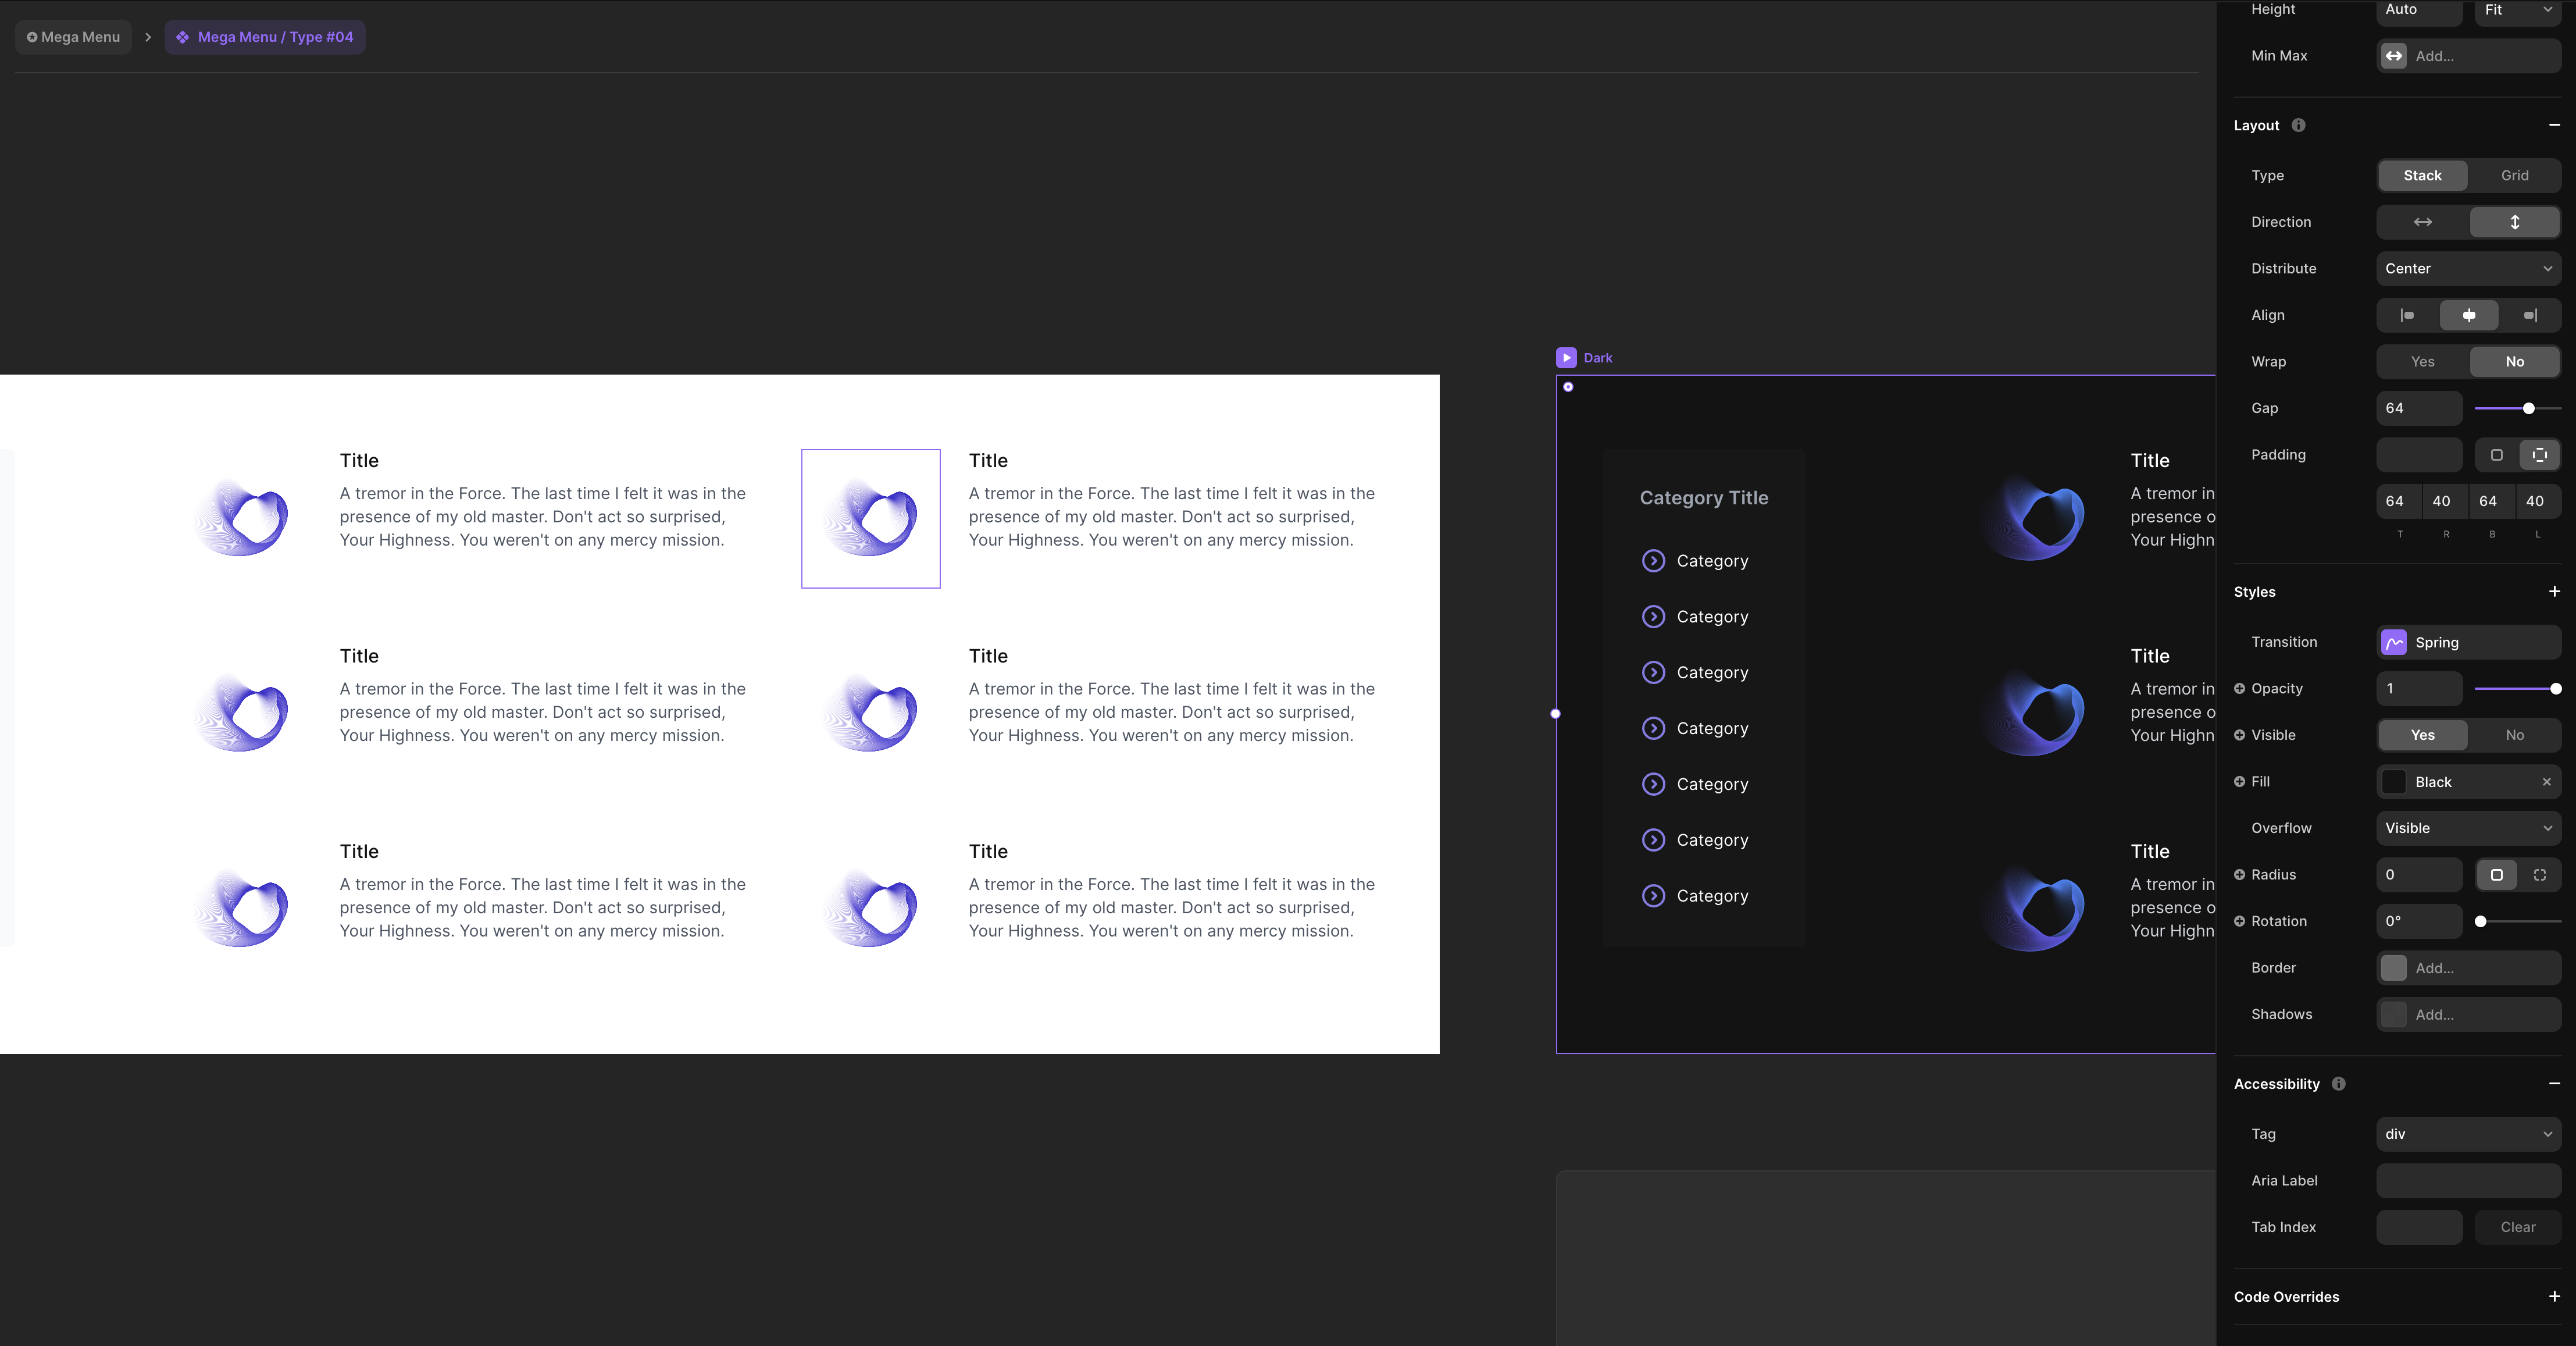The image size is (2576, 1346).
Task: Click the Radius value field
Action: (x=2419, y=874)
